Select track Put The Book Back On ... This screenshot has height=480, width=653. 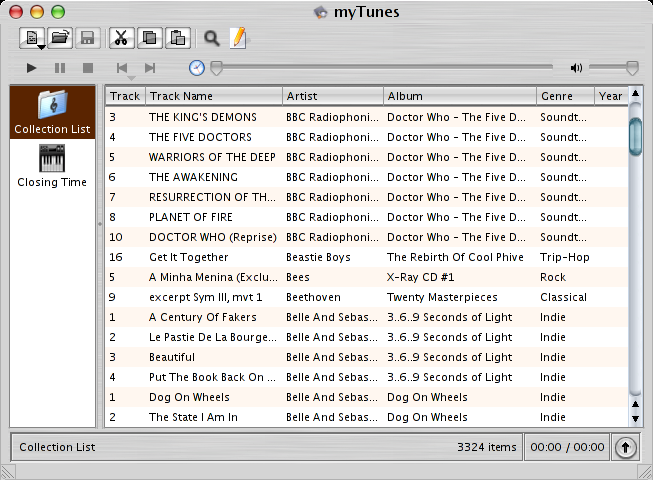point(366,377)
